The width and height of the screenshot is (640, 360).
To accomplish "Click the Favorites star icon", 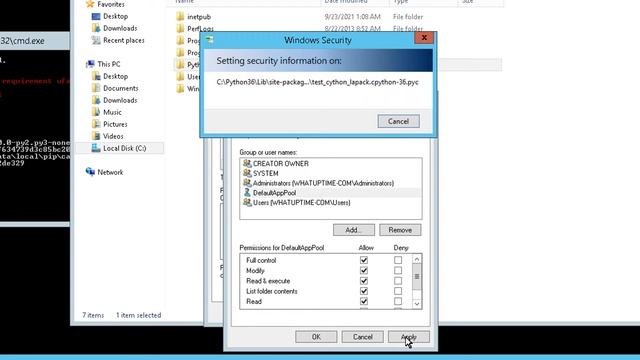I will [x=90, y=4].
